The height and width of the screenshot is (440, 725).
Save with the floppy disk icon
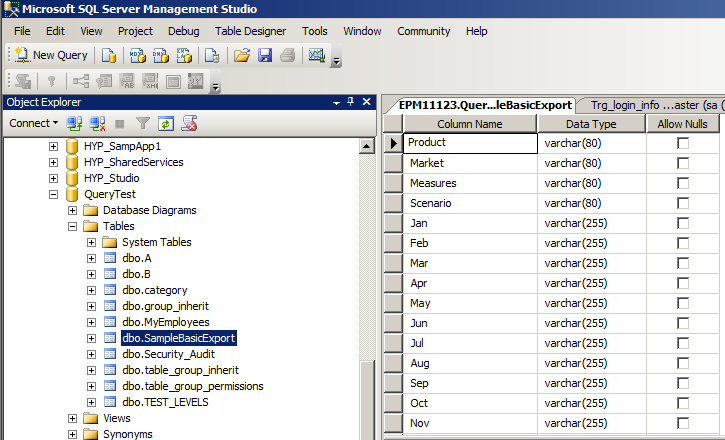pyautogui.click(x=265, y=55)
